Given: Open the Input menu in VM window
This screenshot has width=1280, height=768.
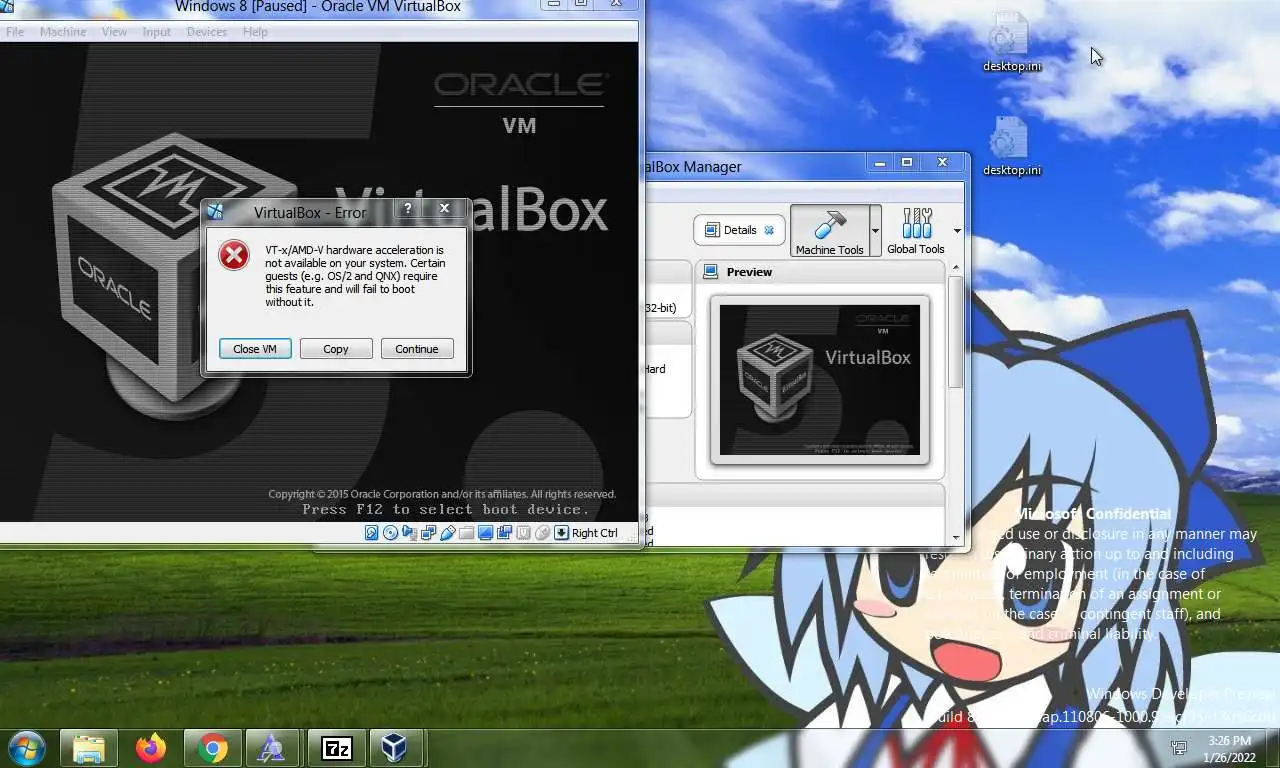Looking at the screenshot, I should (156, 32).
